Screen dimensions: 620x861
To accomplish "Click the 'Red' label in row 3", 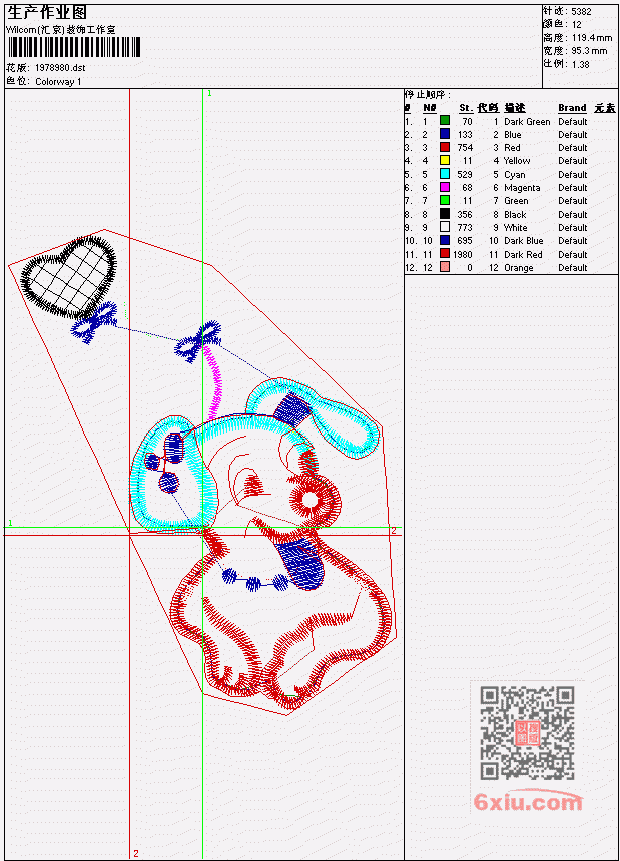I will 512,148.
